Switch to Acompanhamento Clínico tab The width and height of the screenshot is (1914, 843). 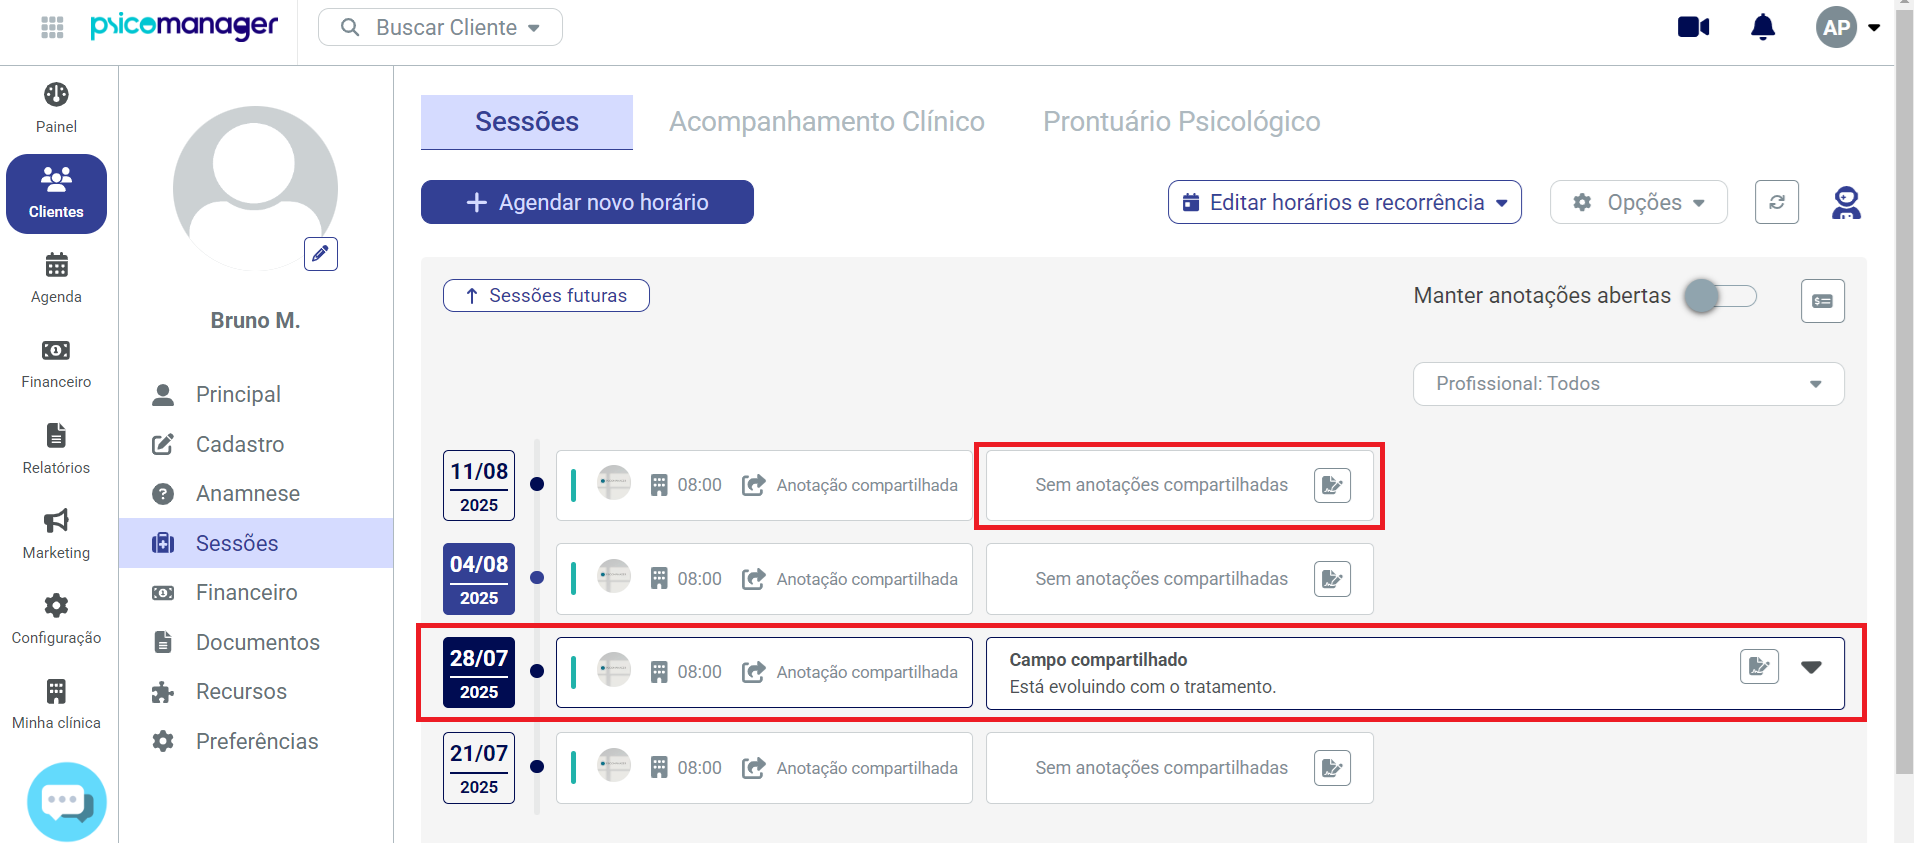click(x=827, y=122)
